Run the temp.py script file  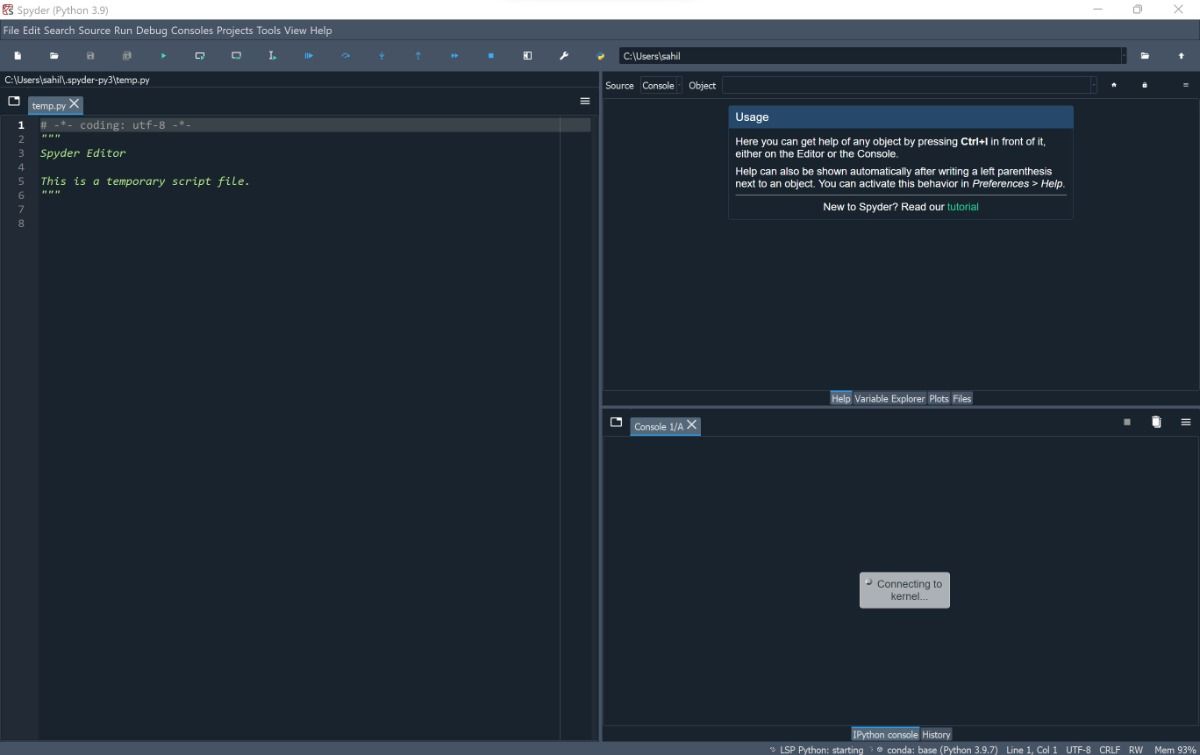coord(162,55)
